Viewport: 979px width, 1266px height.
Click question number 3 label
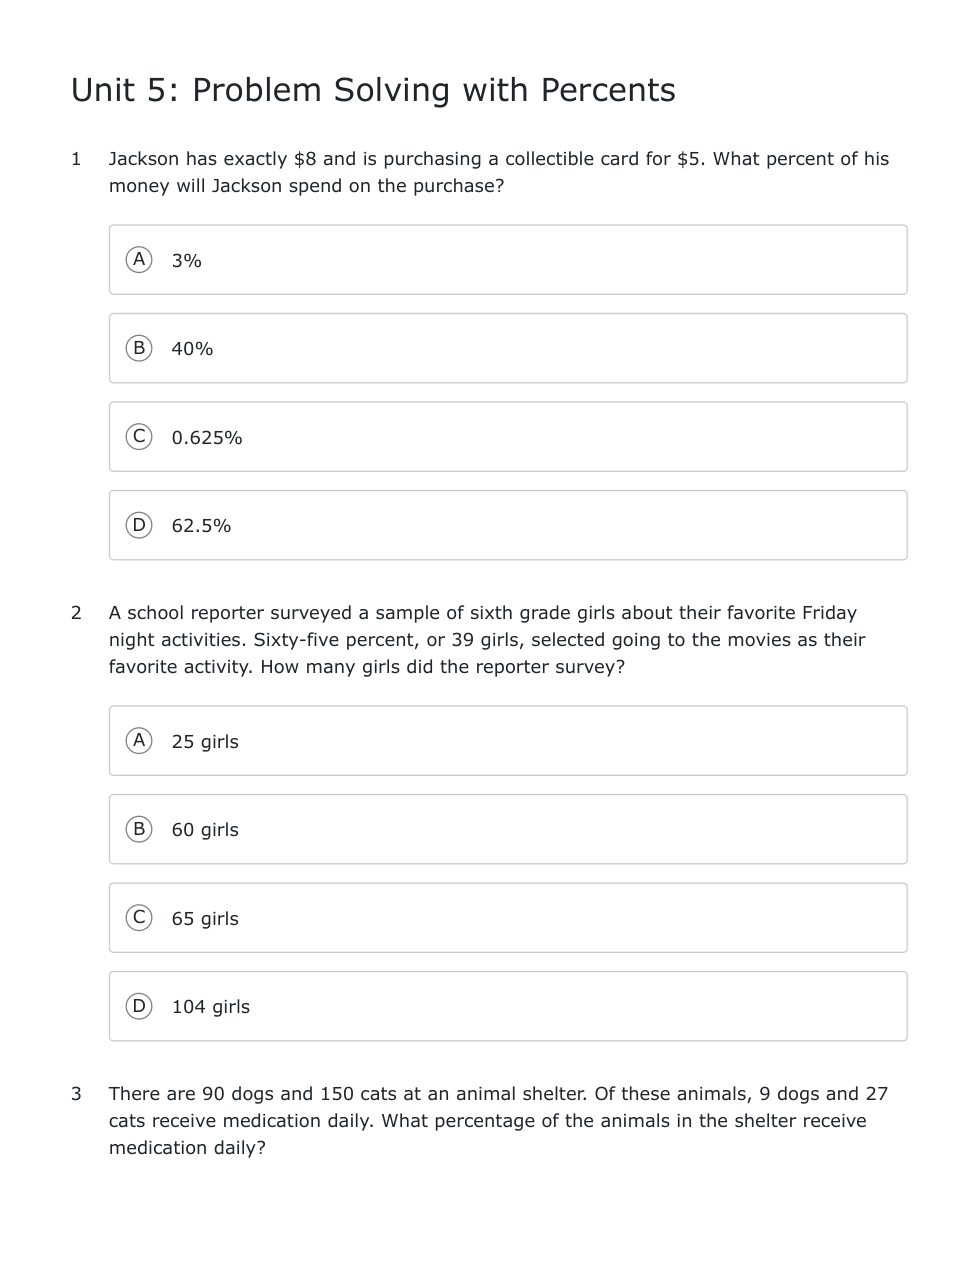pos(76,1094)
